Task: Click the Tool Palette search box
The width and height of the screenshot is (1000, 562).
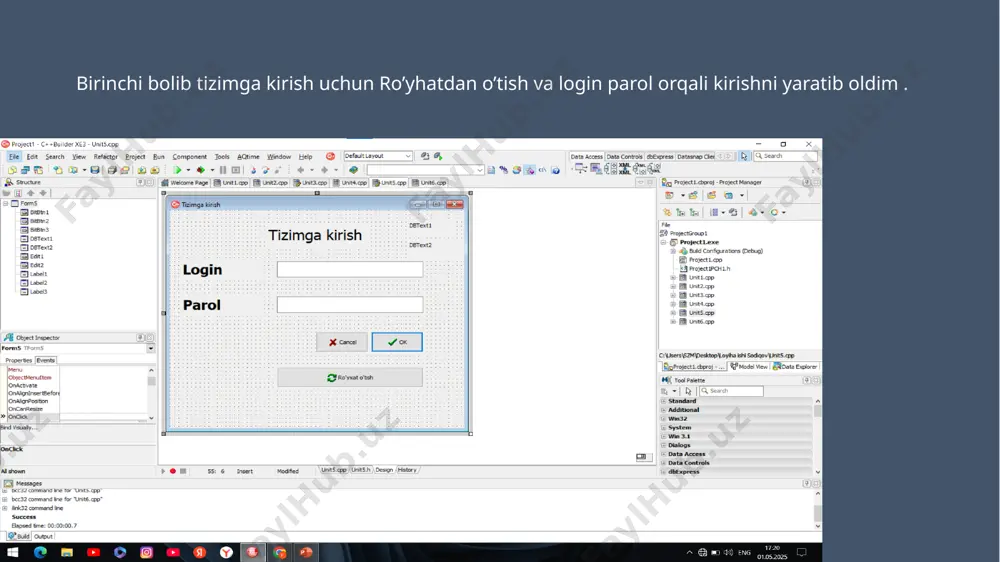Action: pyautogui.click(x=731, y=391)
